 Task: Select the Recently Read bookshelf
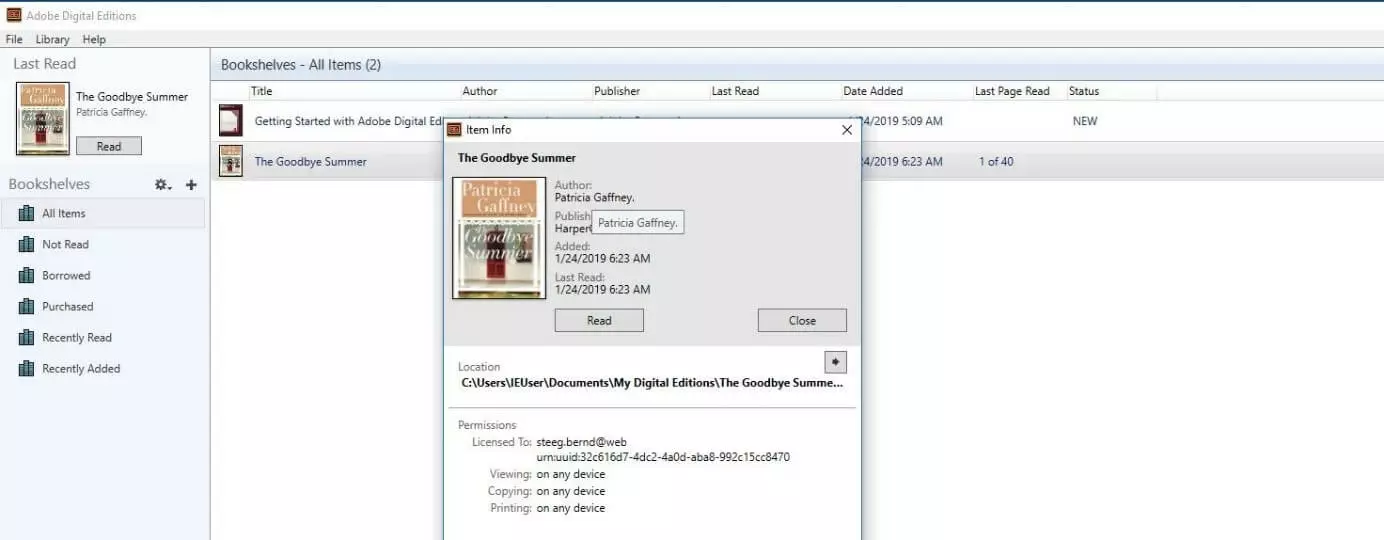pyautogui.click(x=103, y=337)
